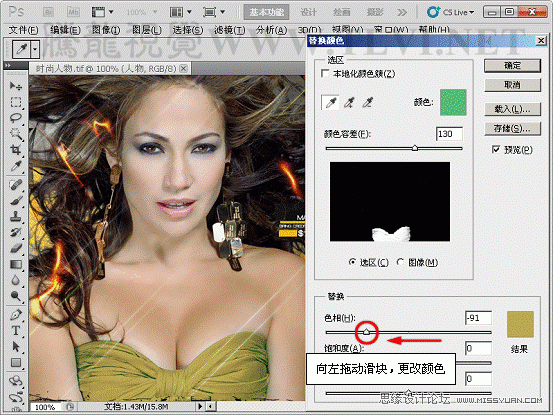This screenshot has width=553, height=415.
Task: Select the Blur tool
Action: pos(16,280)
